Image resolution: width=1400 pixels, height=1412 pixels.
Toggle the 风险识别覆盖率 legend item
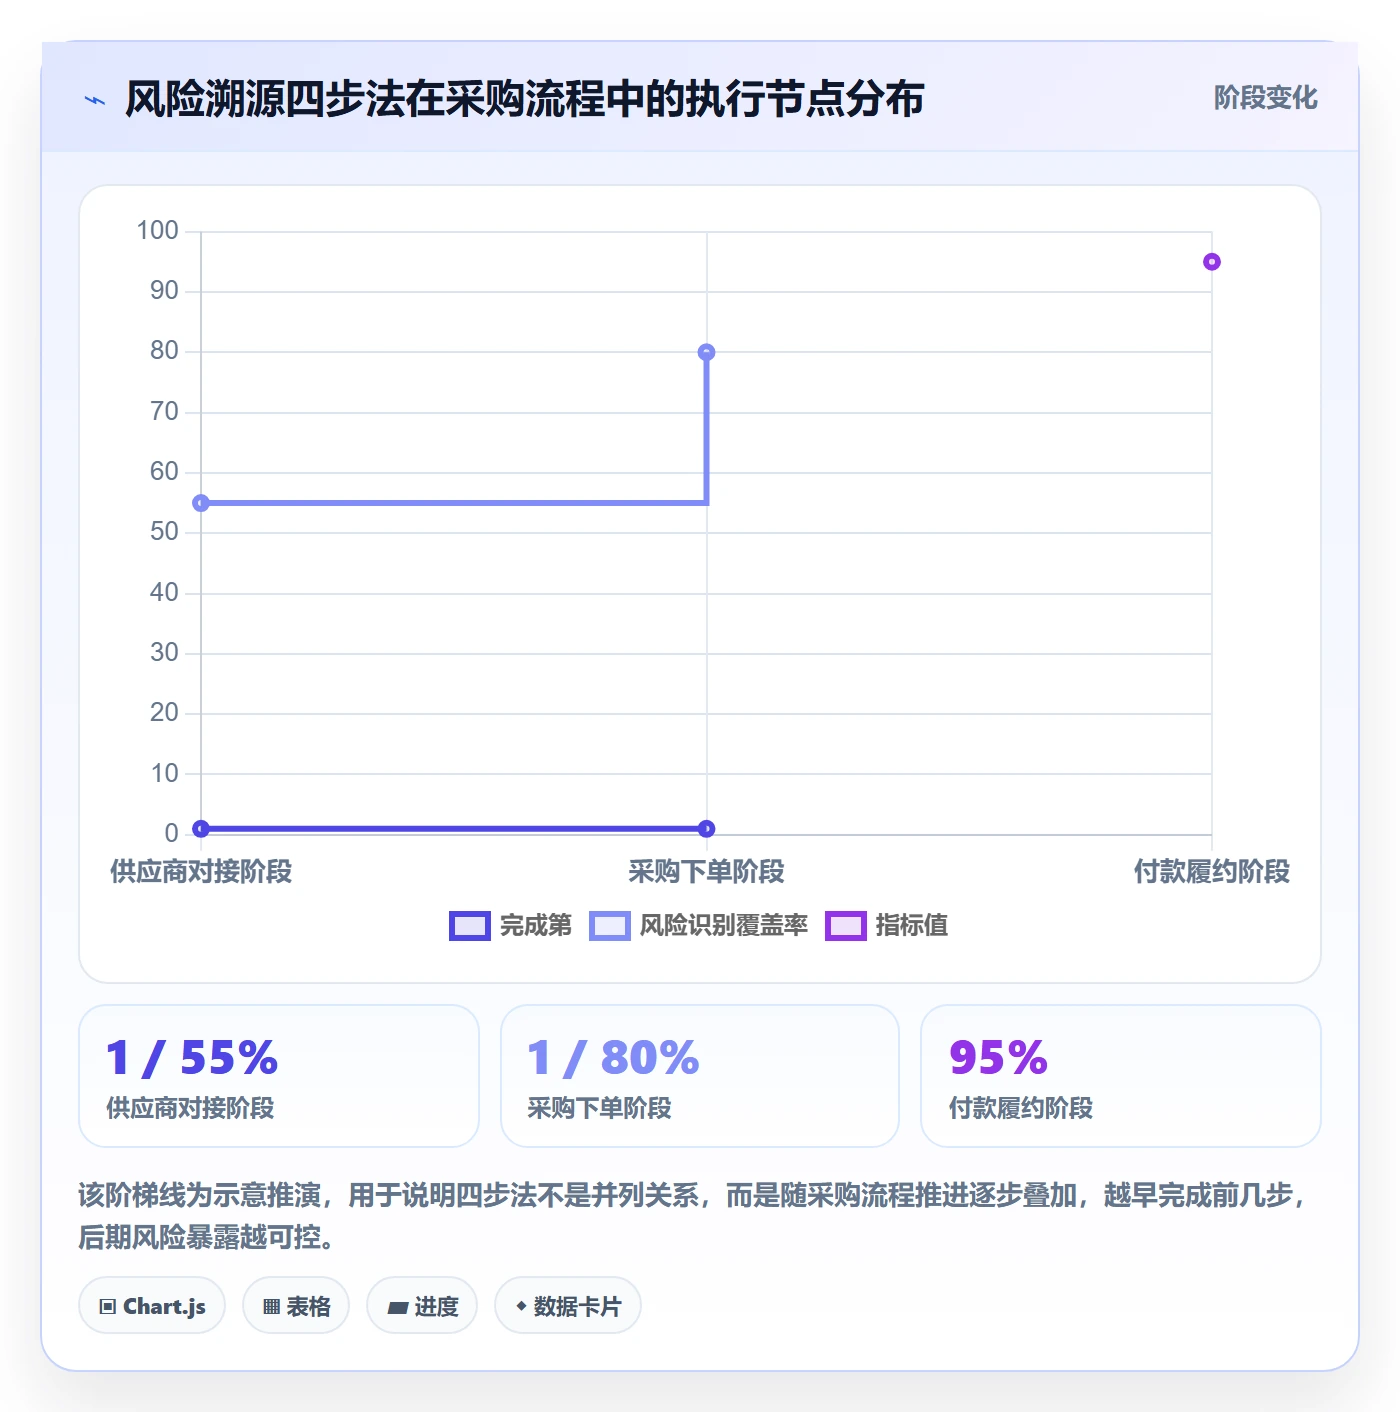[699, 926]
